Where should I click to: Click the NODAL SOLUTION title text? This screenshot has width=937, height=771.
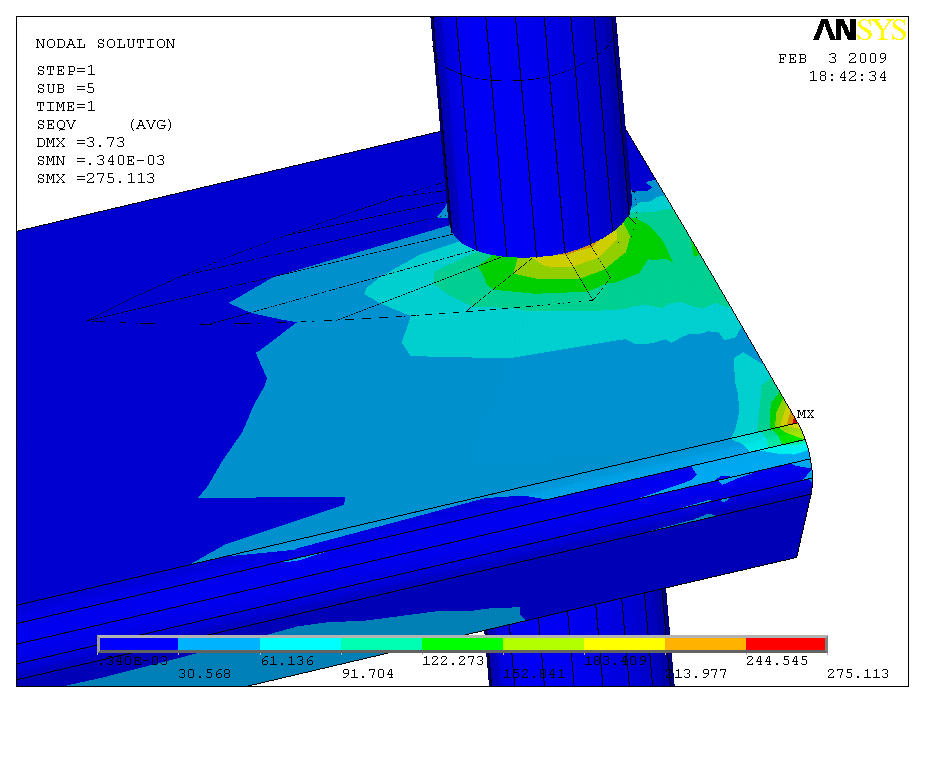(105, 44)
